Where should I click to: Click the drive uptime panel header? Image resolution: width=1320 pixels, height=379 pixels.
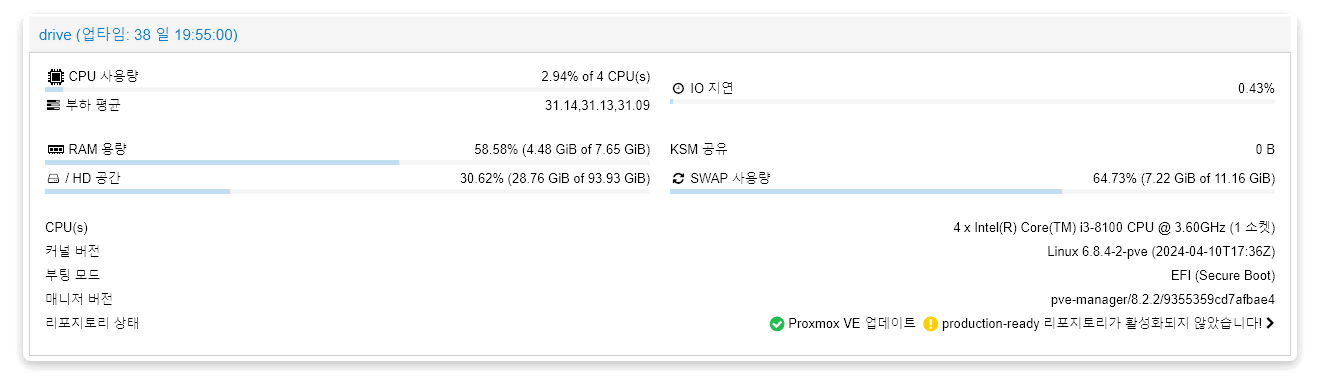659,35
